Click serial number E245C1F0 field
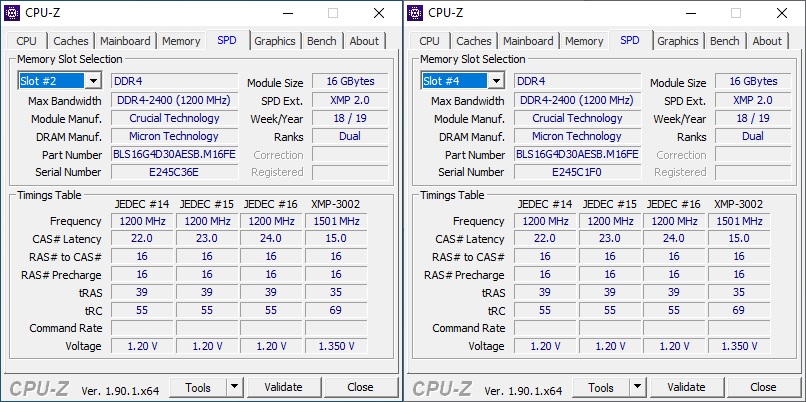The height and width of the screenshot is (402, 806). point(578,172)
